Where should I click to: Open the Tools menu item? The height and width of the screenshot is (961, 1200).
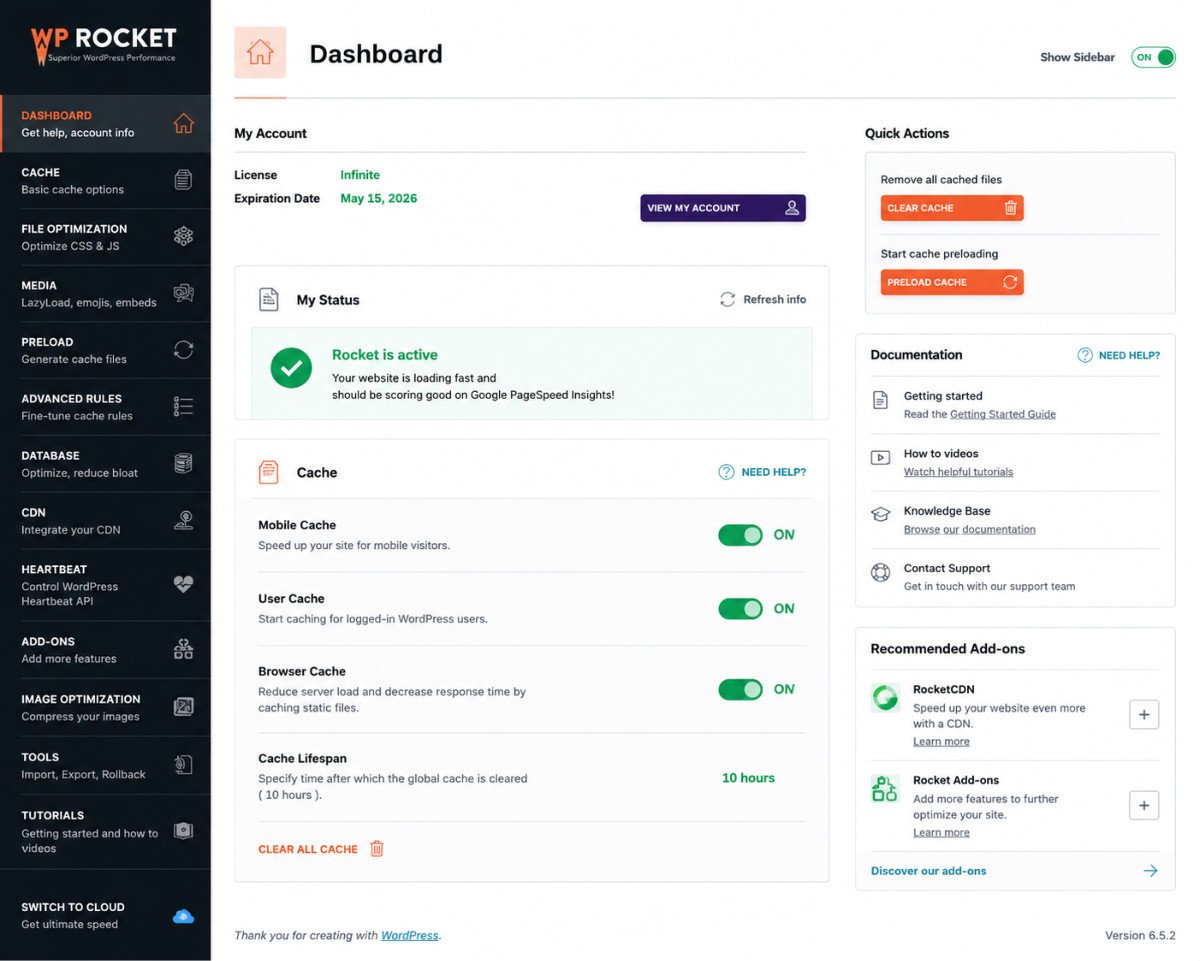(x=105, y=765)
